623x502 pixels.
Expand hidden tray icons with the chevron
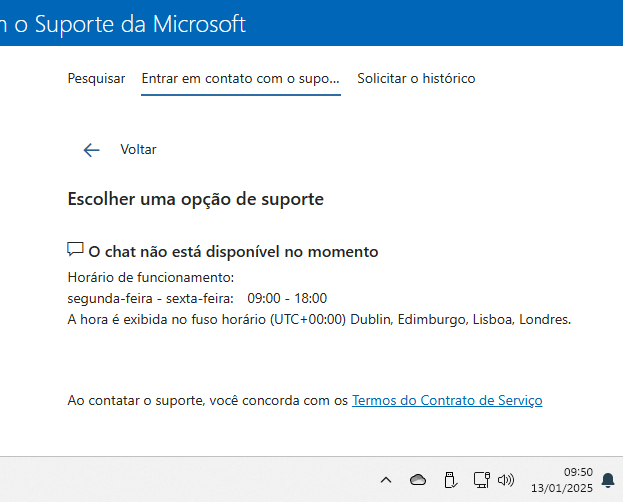point(386,480)
